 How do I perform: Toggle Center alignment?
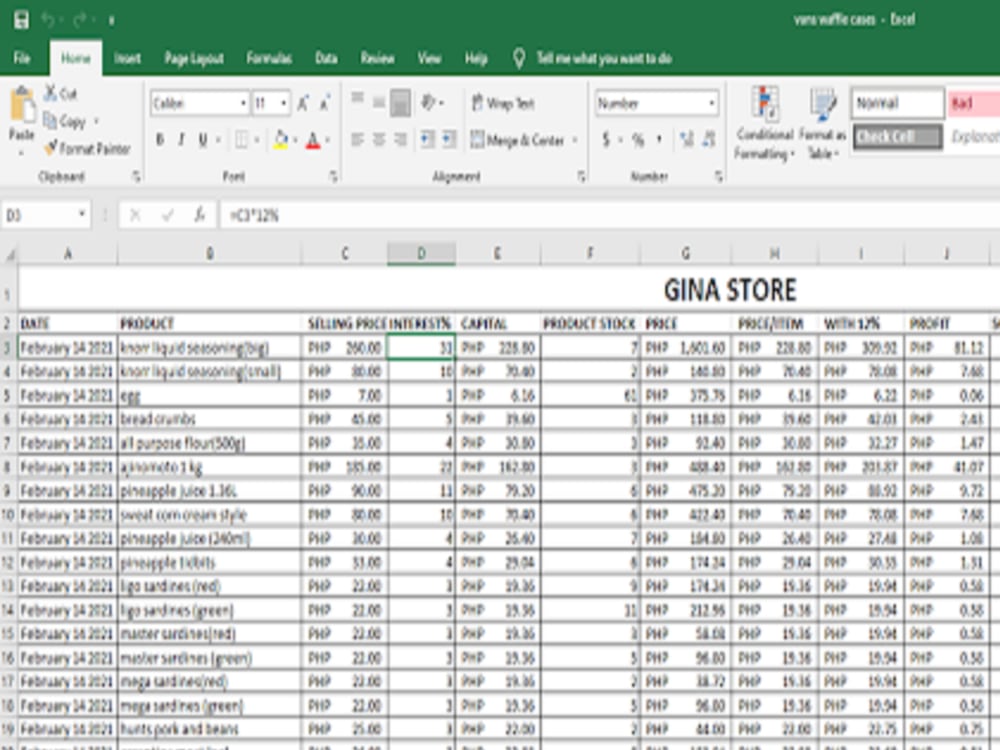pyautogui.click(x=379, y=139)
